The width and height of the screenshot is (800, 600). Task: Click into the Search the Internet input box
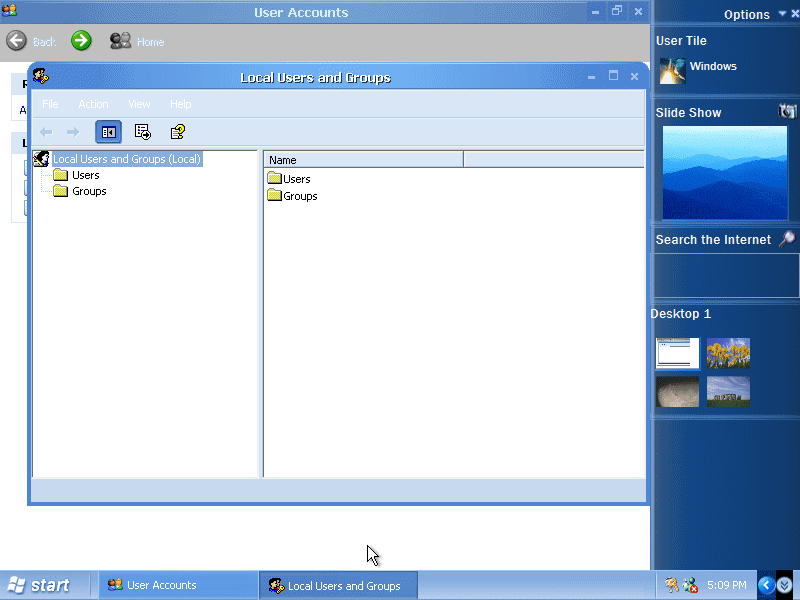tap(726, 276)
